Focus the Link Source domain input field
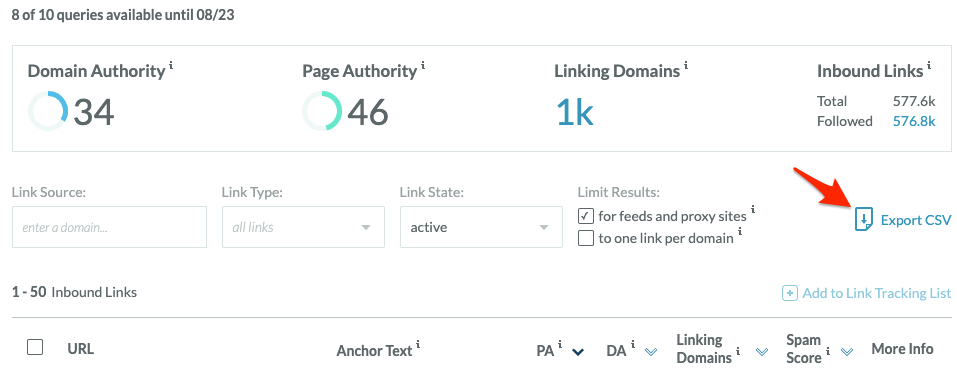This screenshot has height=370, width=957. (x=109, y=227)
